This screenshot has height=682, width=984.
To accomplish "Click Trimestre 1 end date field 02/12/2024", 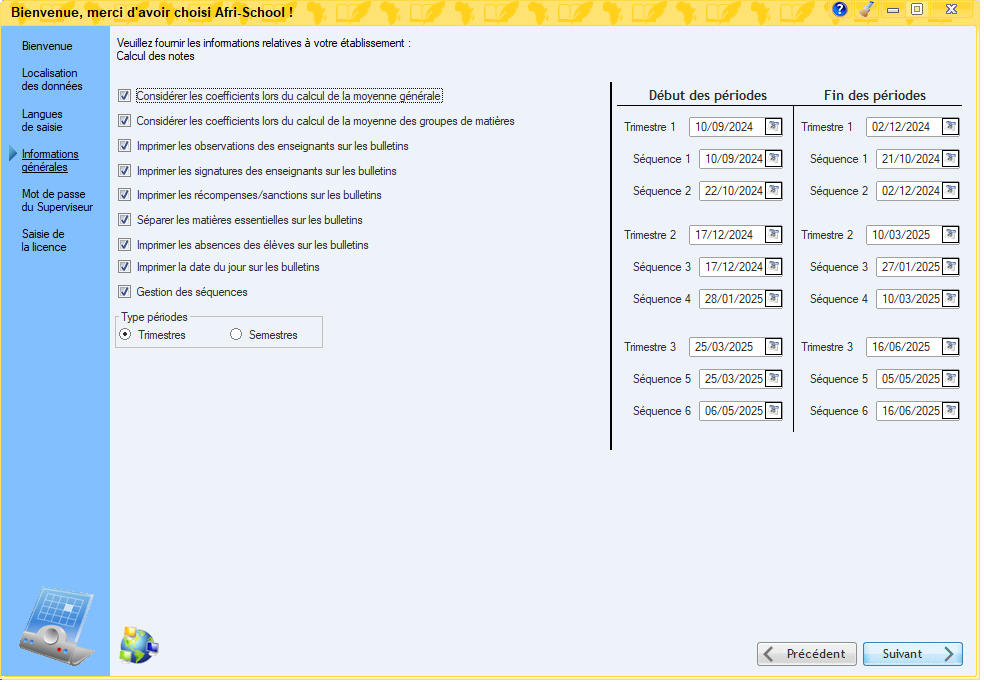I will point(906,127).
